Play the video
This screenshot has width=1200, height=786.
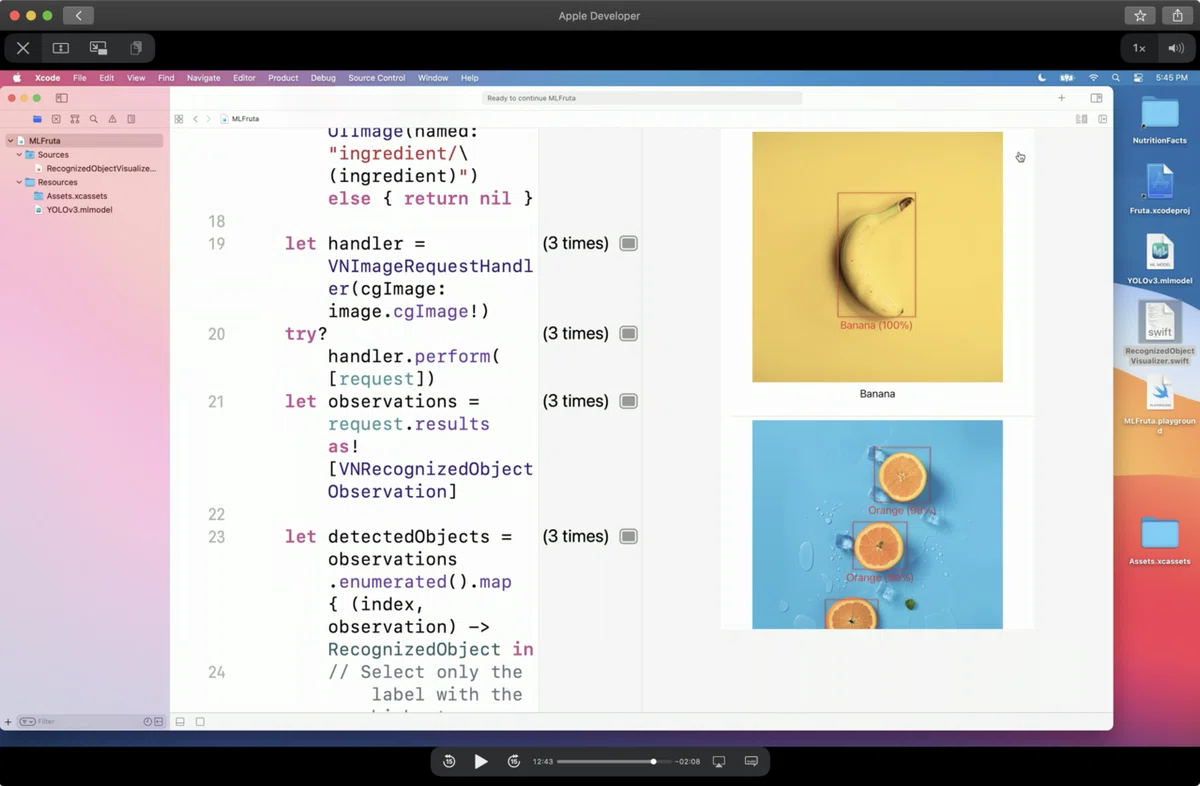(481, 761)
